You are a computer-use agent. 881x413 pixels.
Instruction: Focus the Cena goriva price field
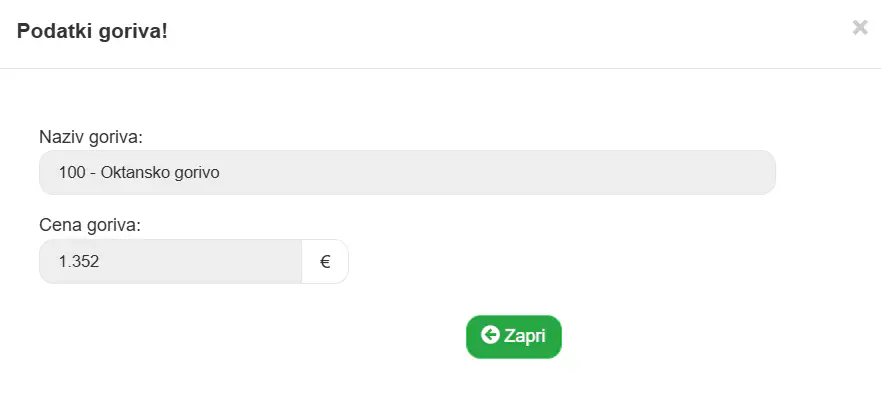(170, 261)
